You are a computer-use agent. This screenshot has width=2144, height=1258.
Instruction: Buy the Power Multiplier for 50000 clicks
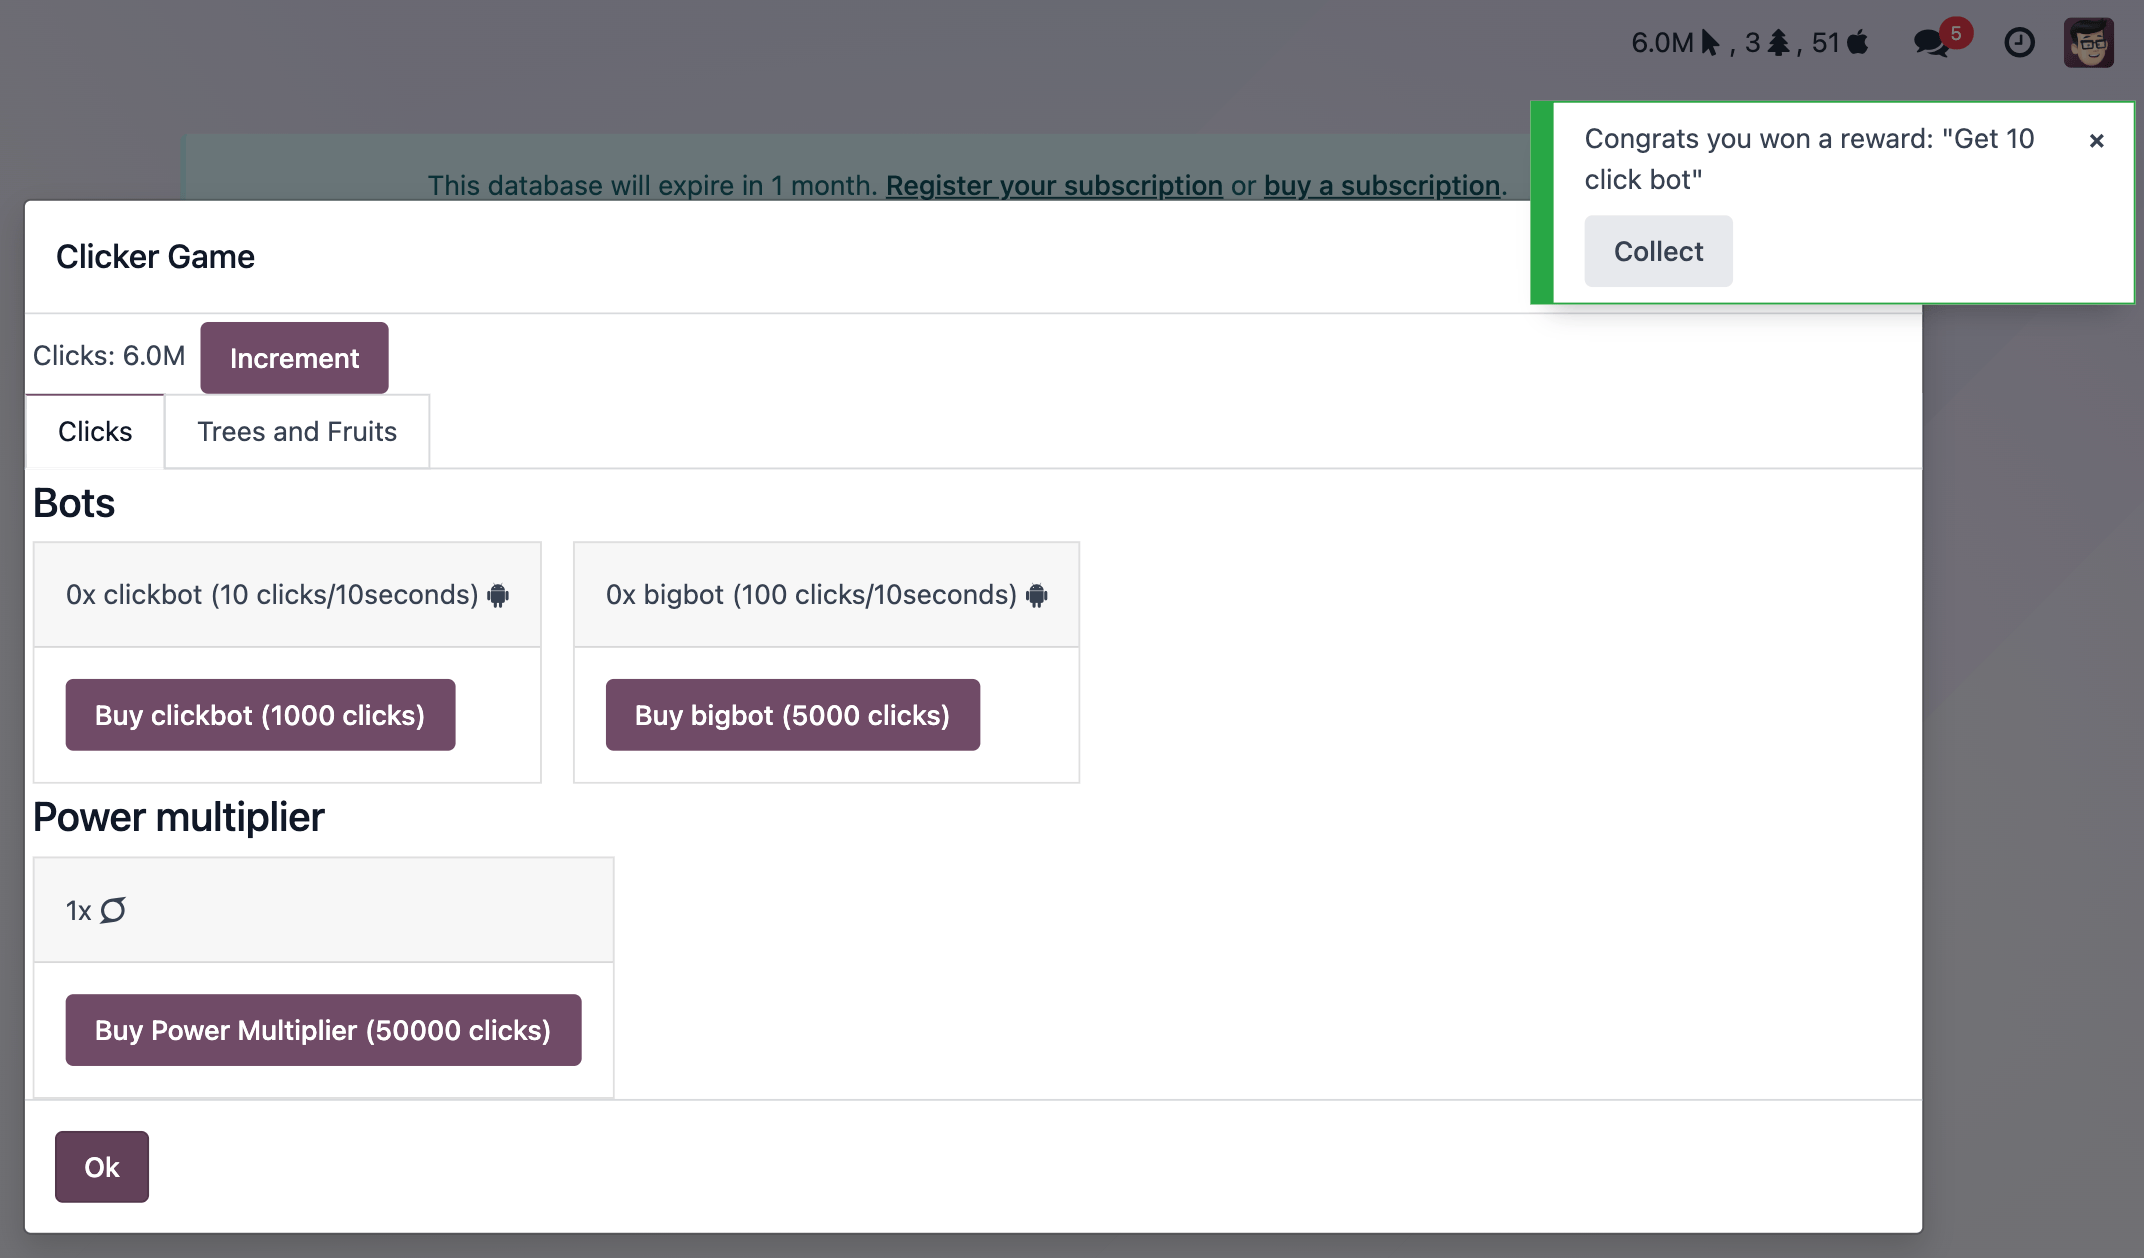click(x=323, y=1029)
